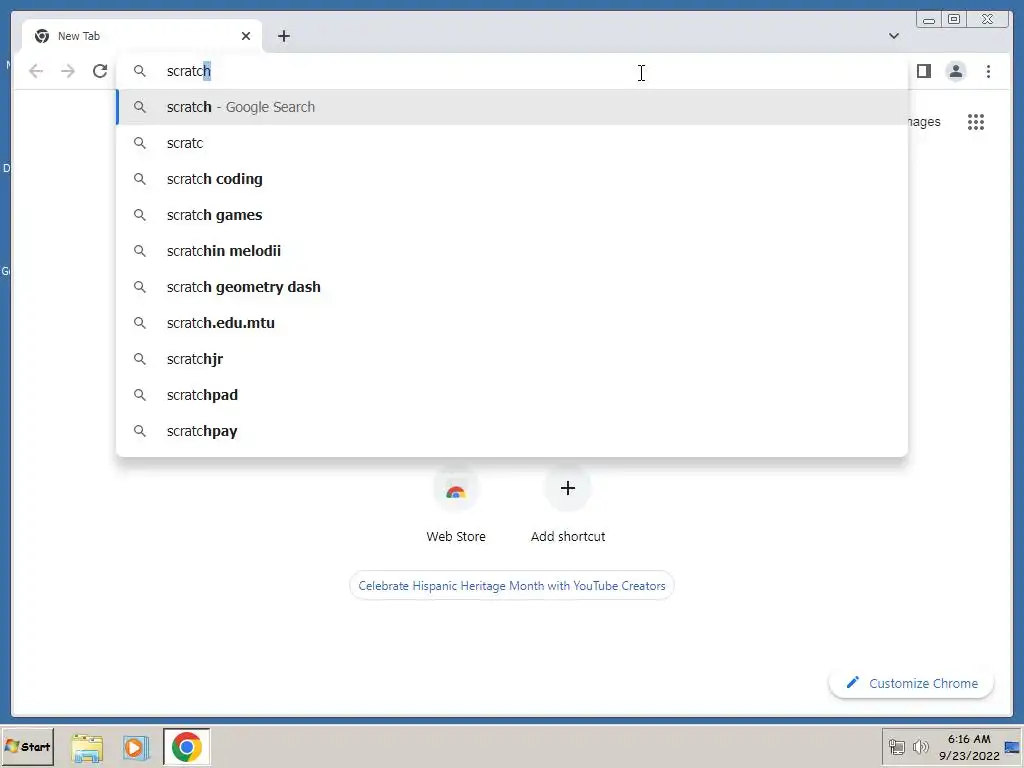
Task: Select the New Tab tab
Action: pyautogui.click(x=142, y=36)
